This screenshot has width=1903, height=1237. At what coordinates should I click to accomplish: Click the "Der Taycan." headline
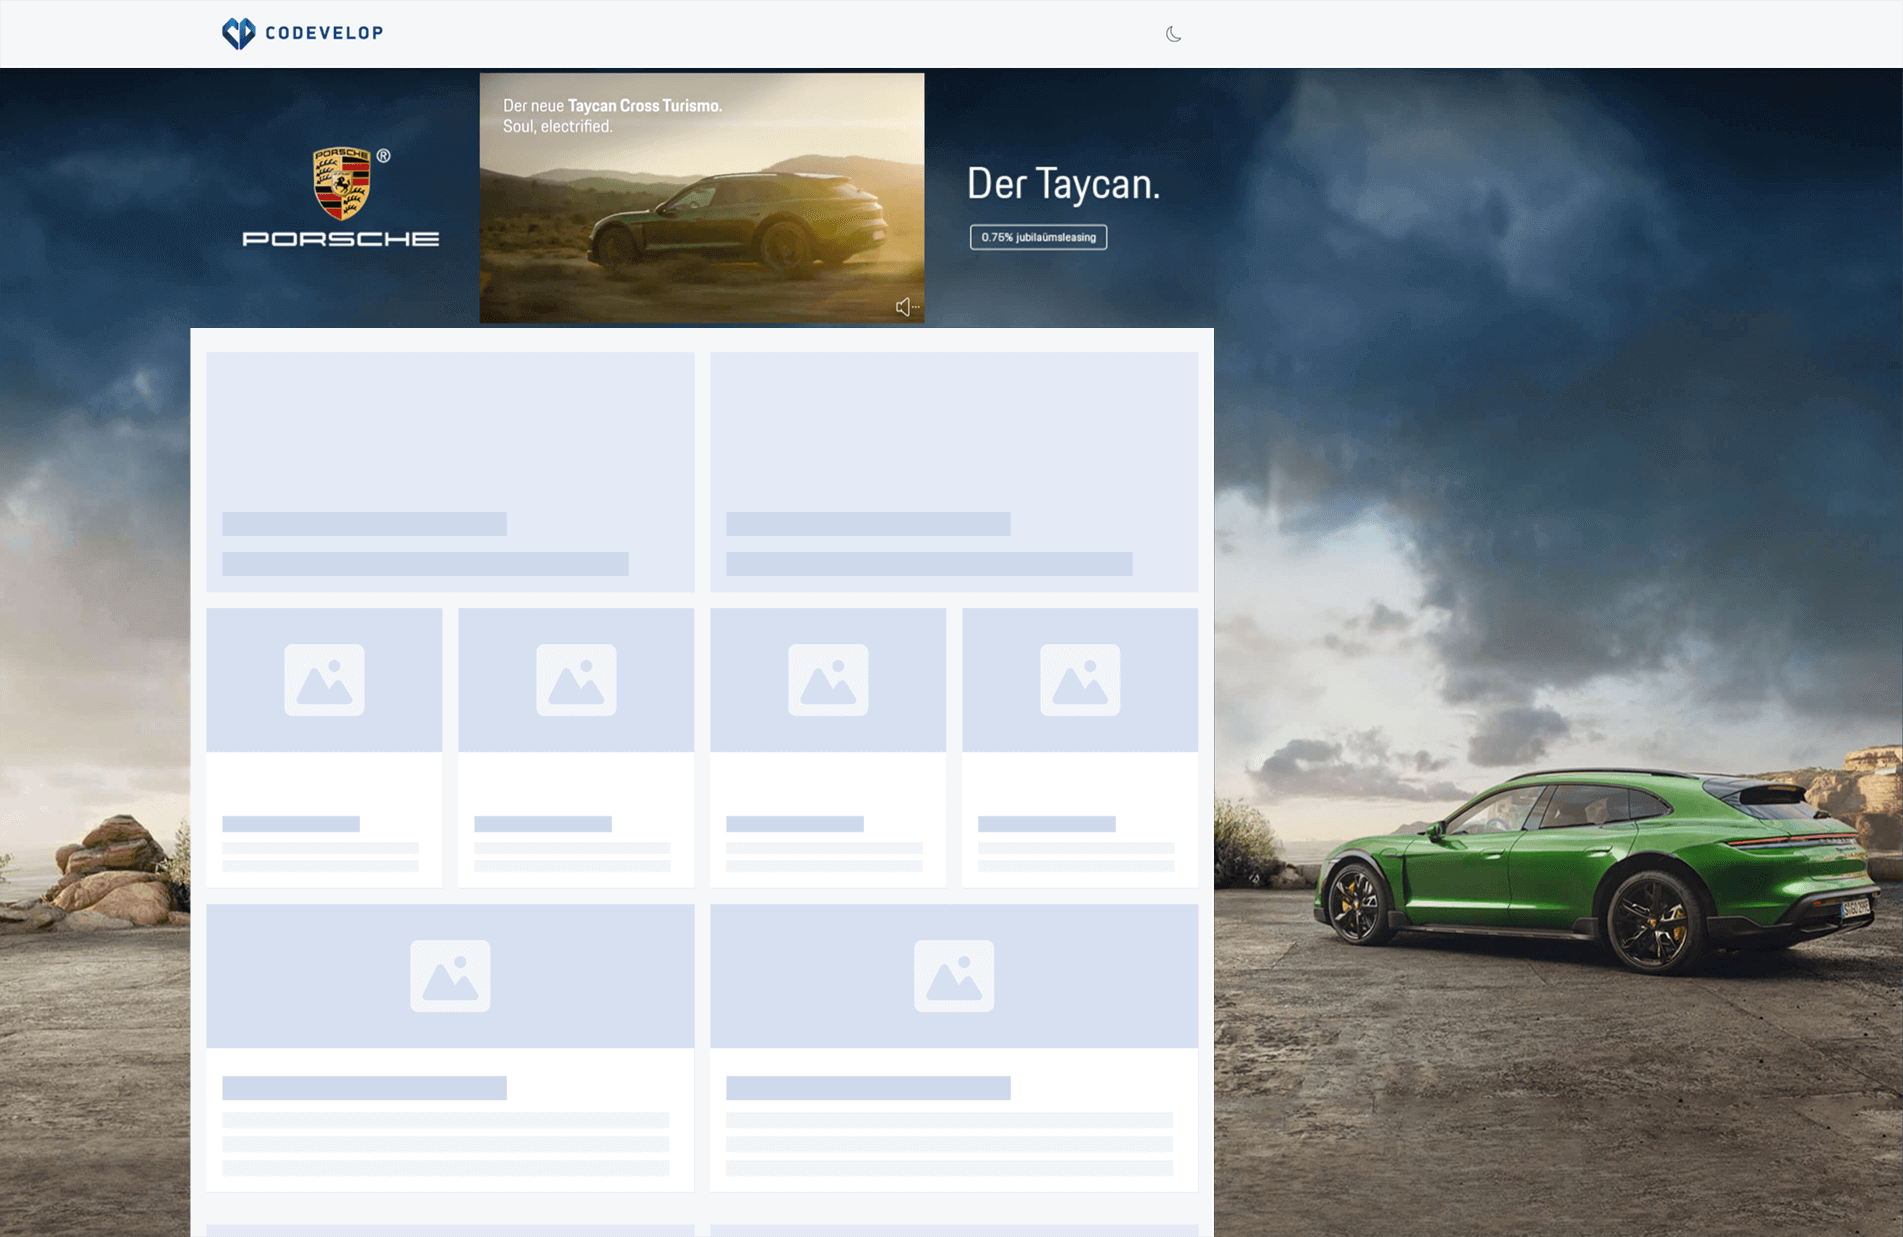tap(1063, 184)
